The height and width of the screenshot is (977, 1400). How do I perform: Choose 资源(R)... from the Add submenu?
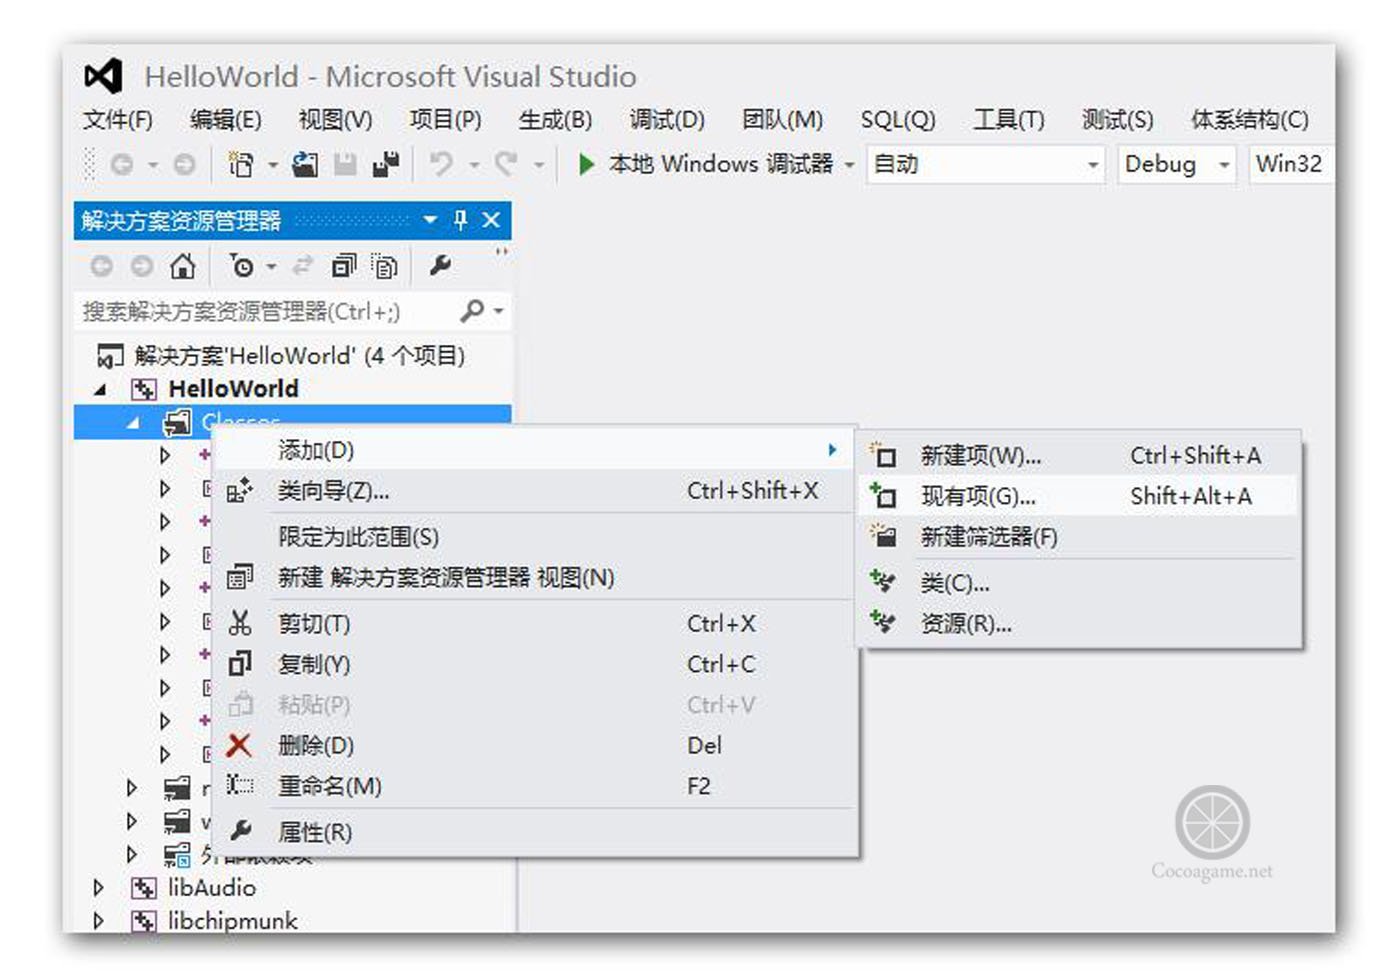tap(1079, 624)
